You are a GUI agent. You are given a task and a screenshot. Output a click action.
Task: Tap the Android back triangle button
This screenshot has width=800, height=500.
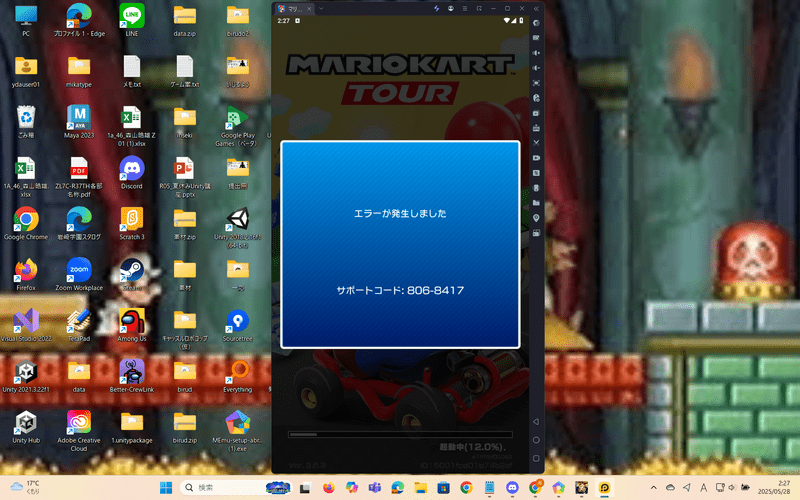click(x=536, y=422)
